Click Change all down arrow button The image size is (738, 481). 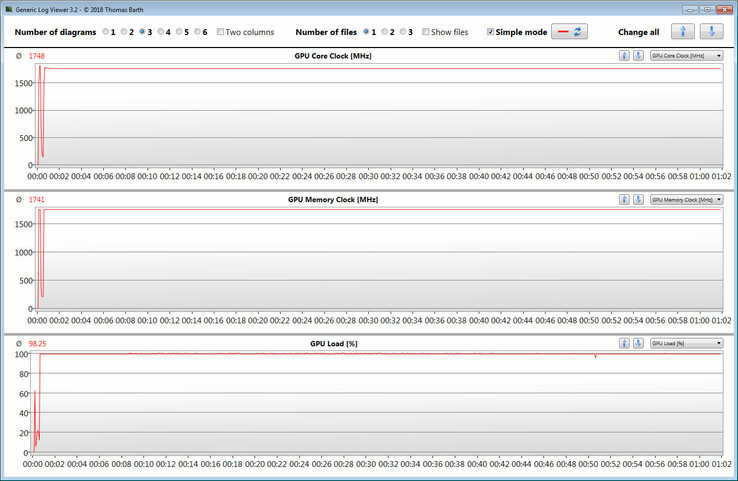click(x=712, y=32)
